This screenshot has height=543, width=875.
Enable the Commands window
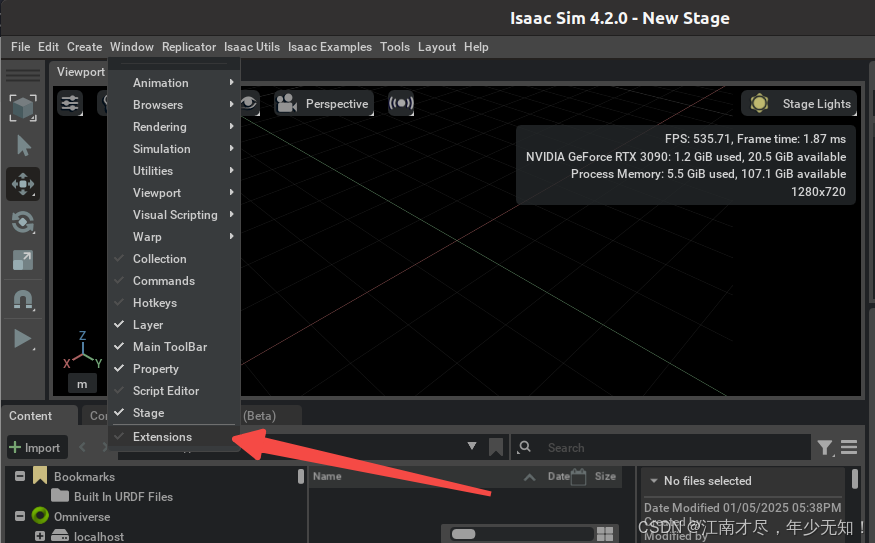tap(174, 281)
